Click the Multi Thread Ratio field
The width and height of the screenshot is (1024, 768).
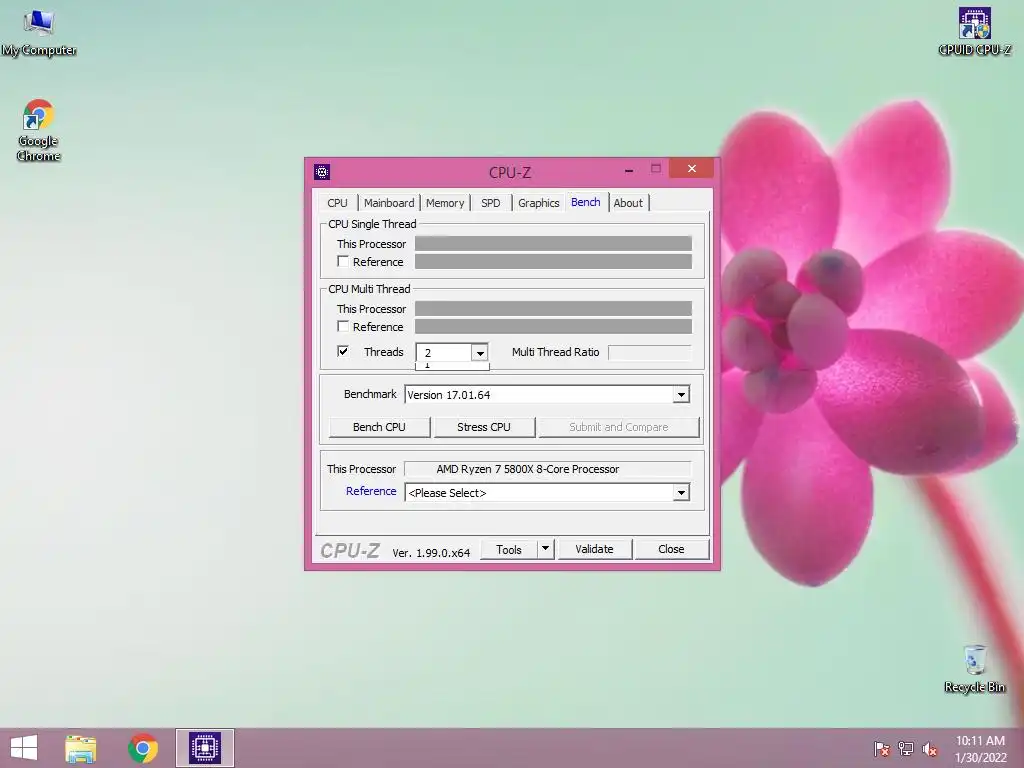click(x=649, y=353)
